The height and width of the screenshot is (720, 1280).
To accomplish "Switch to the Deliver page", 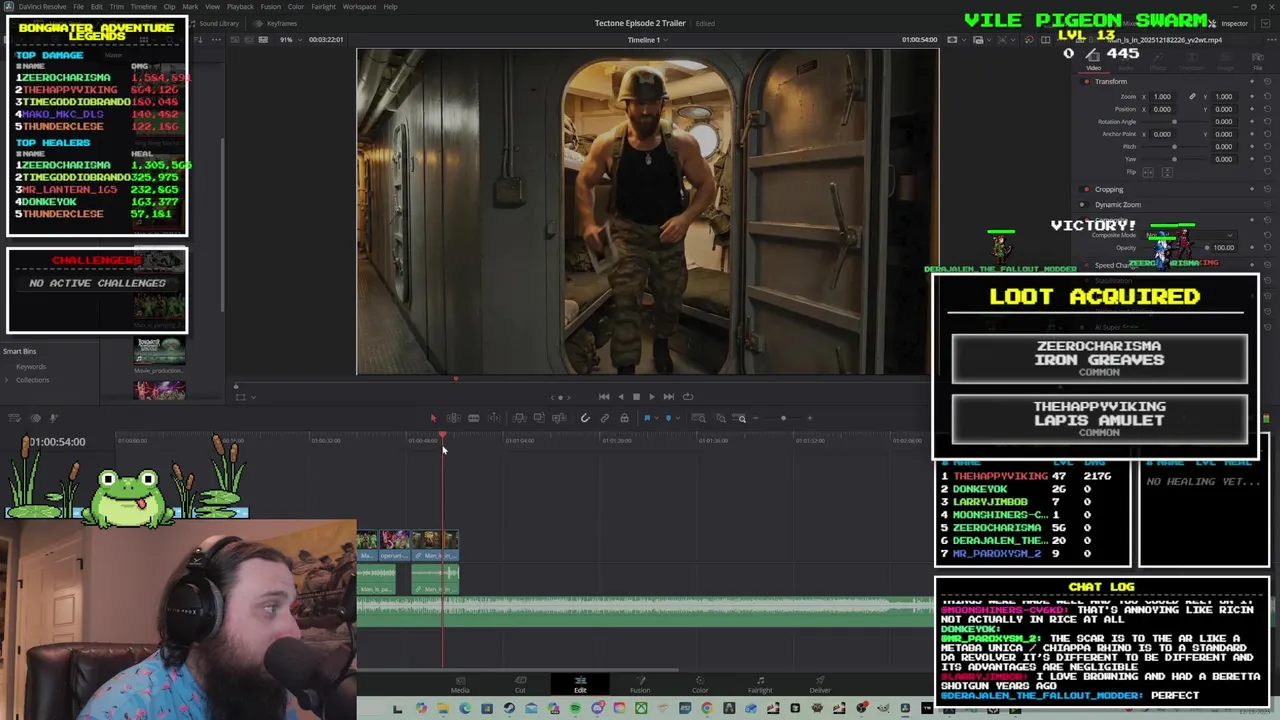I will tap(820, 685).
